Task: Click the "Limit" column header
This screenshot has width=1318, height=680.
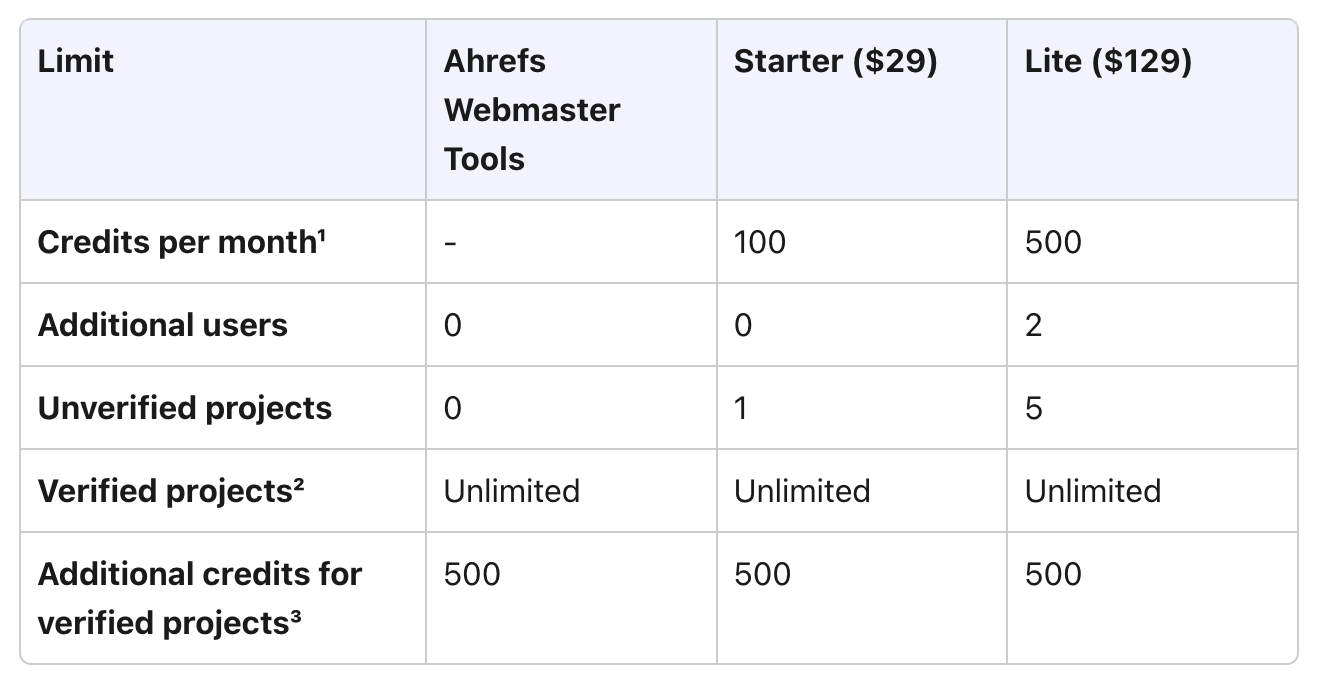Action: (x=76, y=62)
